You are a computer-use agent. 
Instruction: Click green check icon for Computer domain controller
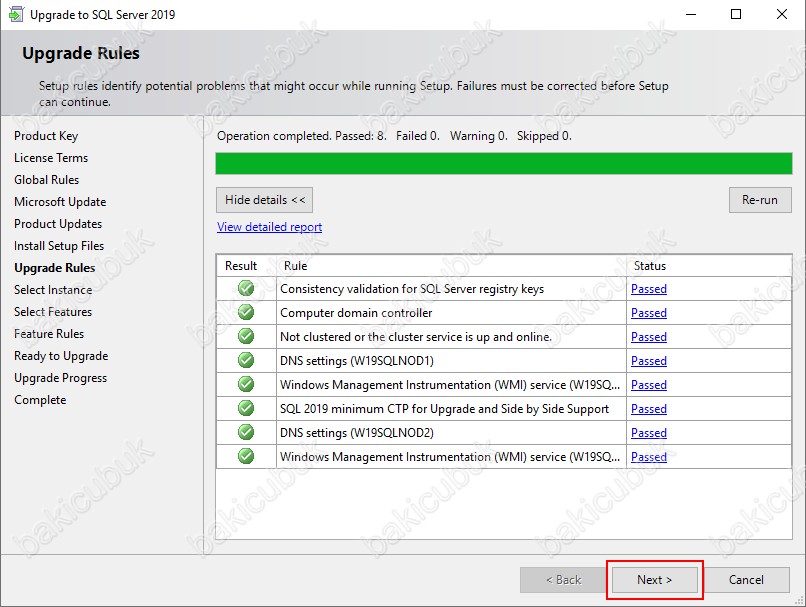click(x=246, y=312)
